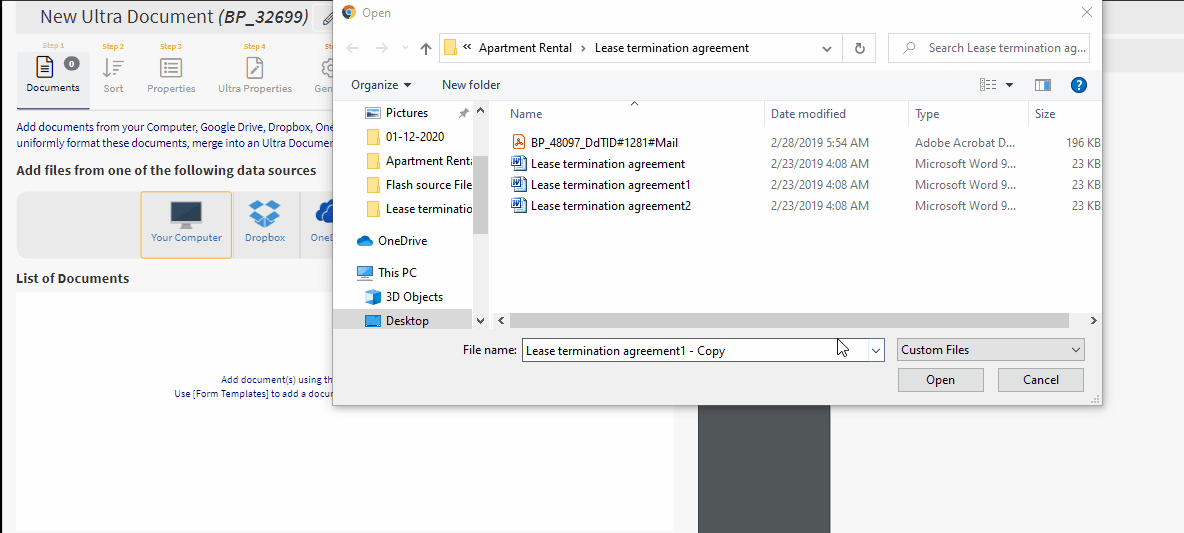Go to the Ultra Properties step
1184x533 pixels.
tap(255, 75)
